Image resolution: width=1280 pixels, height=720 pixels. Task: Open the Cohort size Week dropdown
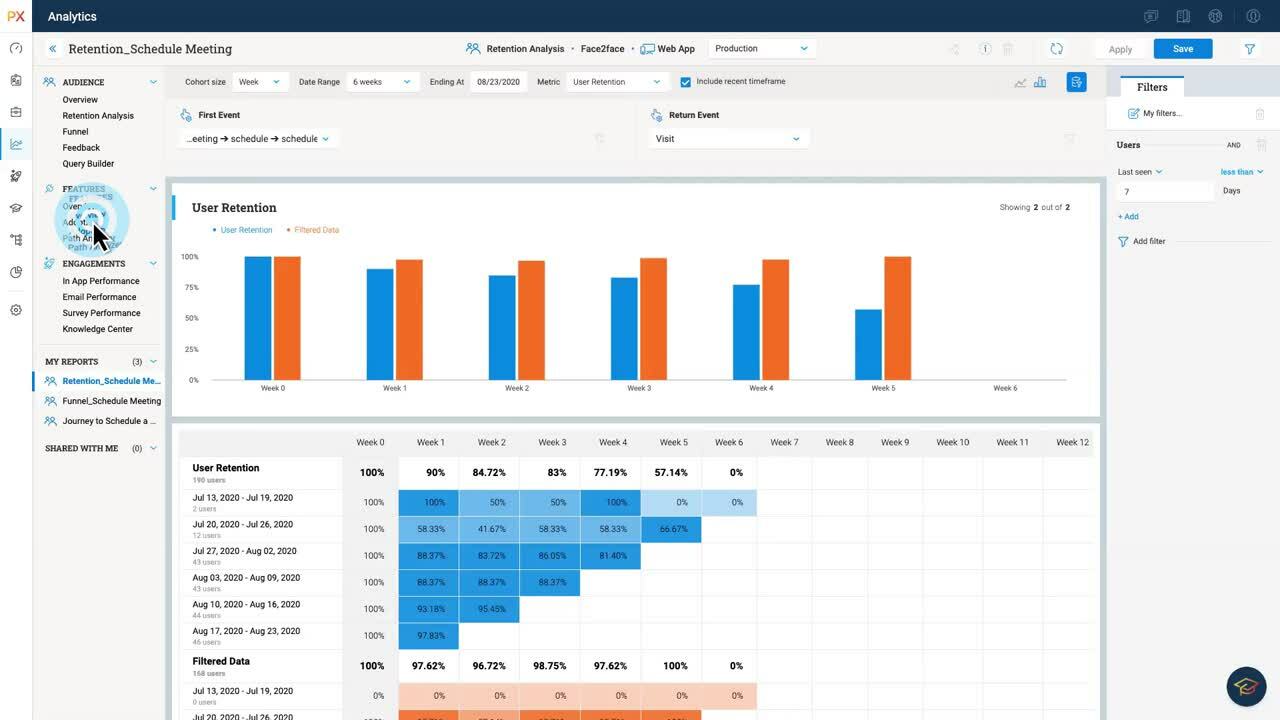[x=260, y=82]
